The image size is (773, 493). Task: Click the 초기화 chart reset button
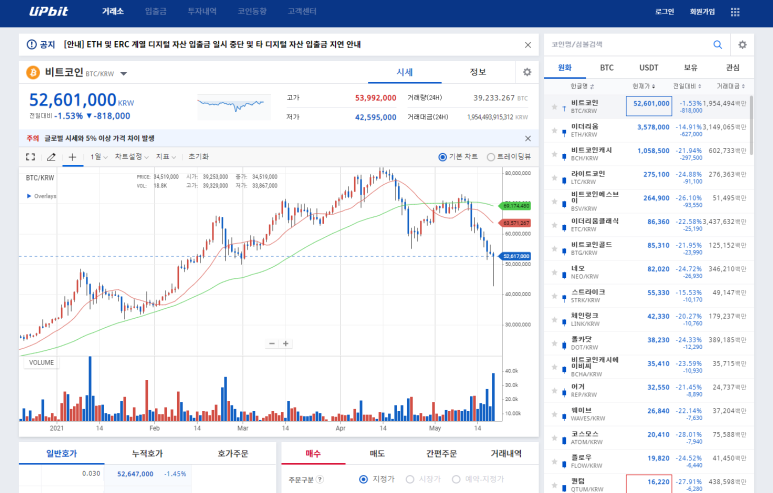coord(199,157)
